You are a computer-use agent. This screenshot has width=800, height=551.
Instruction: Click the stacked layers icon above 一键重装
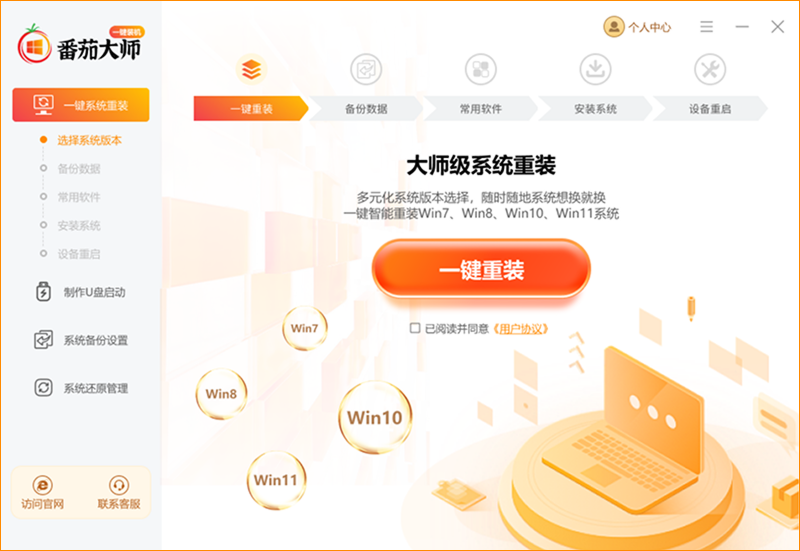click(x=251, y=69)
